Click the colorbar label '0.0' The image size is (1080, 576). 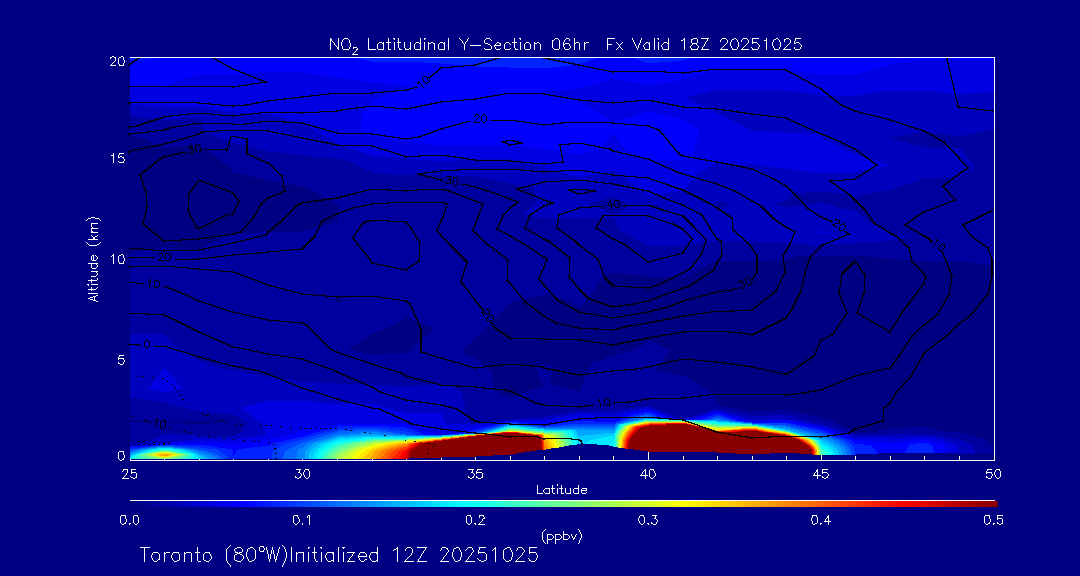pyautogui.click(x=129, y=521)
